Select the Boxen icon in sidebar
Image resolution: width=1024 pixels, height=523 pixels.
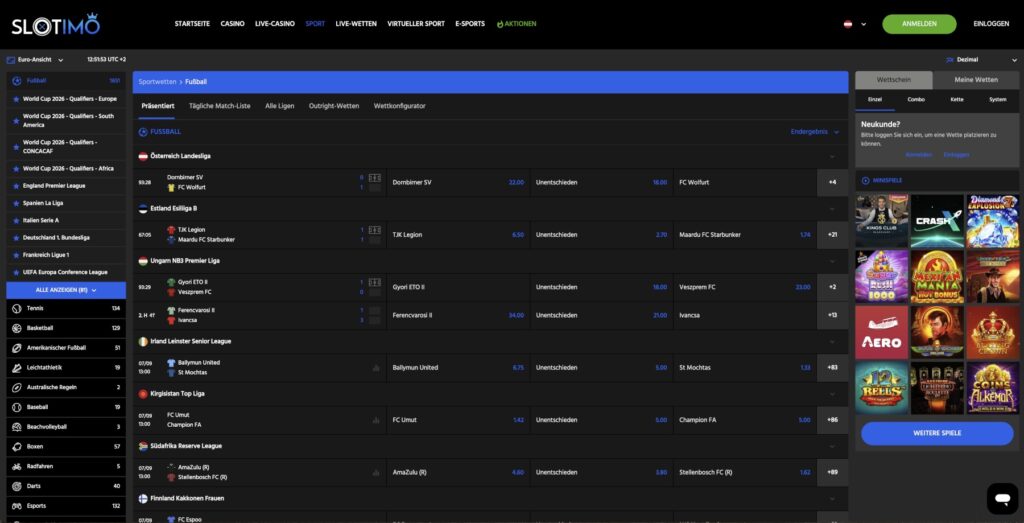16,447
